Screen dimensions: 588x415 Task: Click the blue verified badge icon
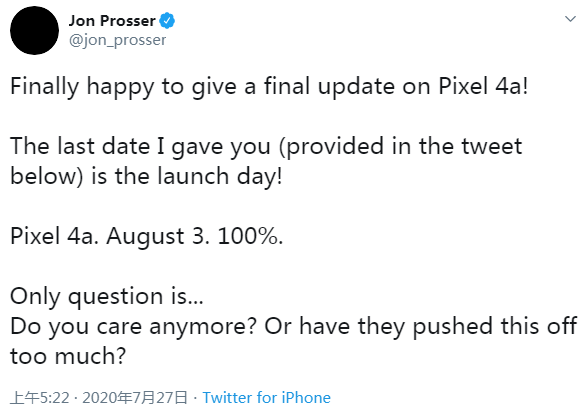[x=167, y=21]
